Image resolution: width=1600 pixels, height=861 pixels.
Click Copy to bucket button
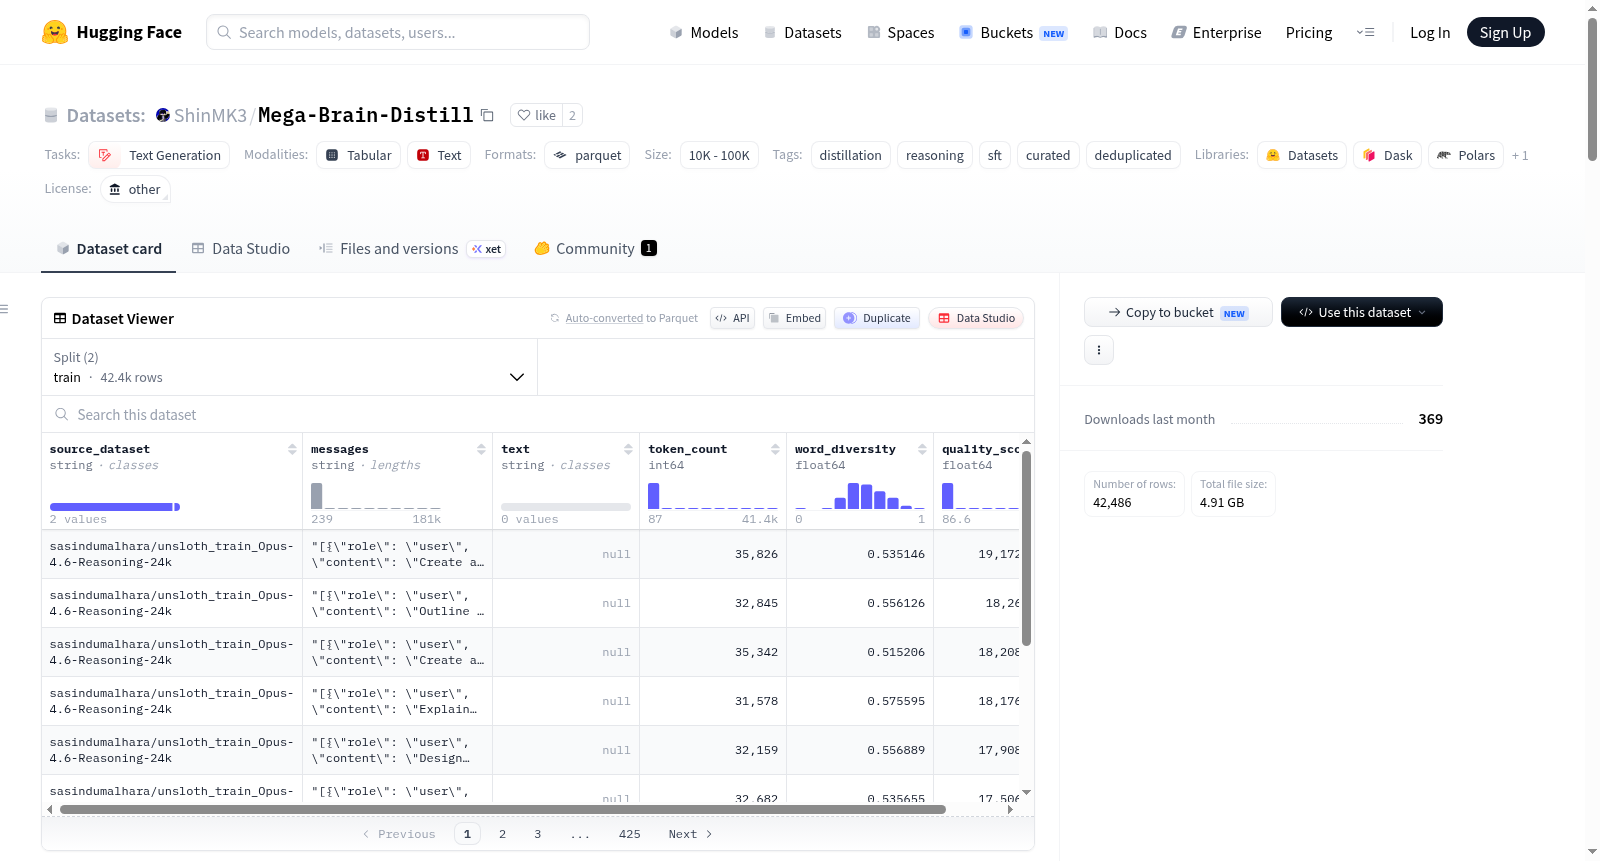click(1178, 312)
